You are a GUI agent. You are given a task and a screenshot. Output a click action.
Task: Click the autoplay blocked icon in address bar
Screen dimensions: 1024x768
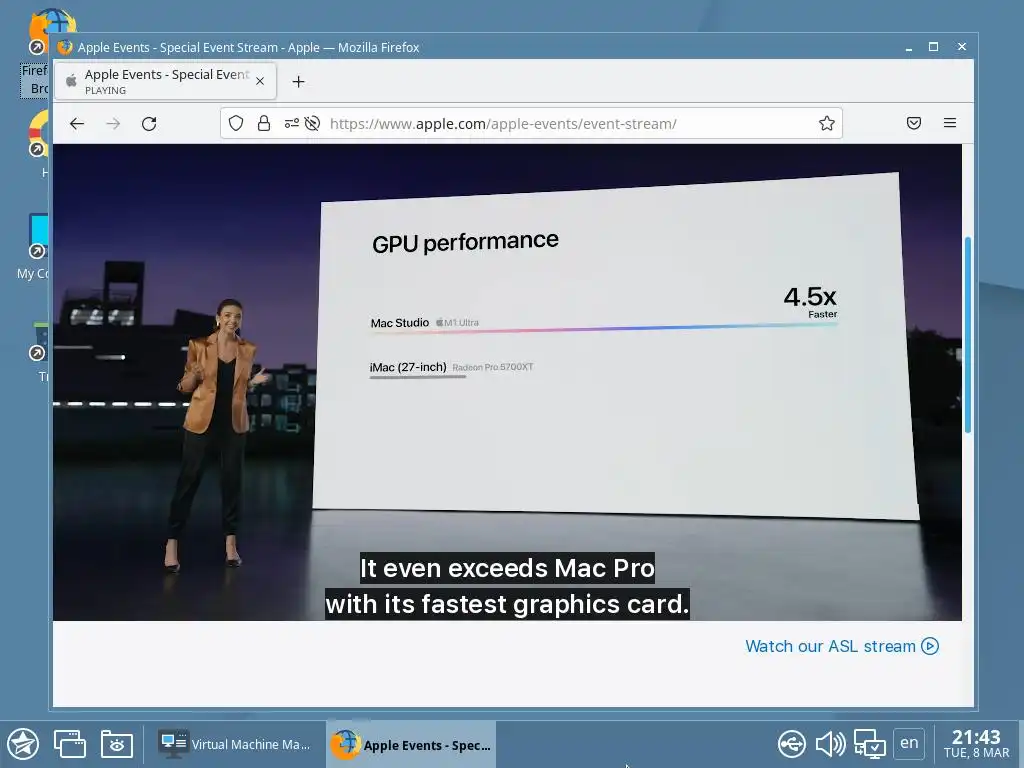tap(312, 123)
